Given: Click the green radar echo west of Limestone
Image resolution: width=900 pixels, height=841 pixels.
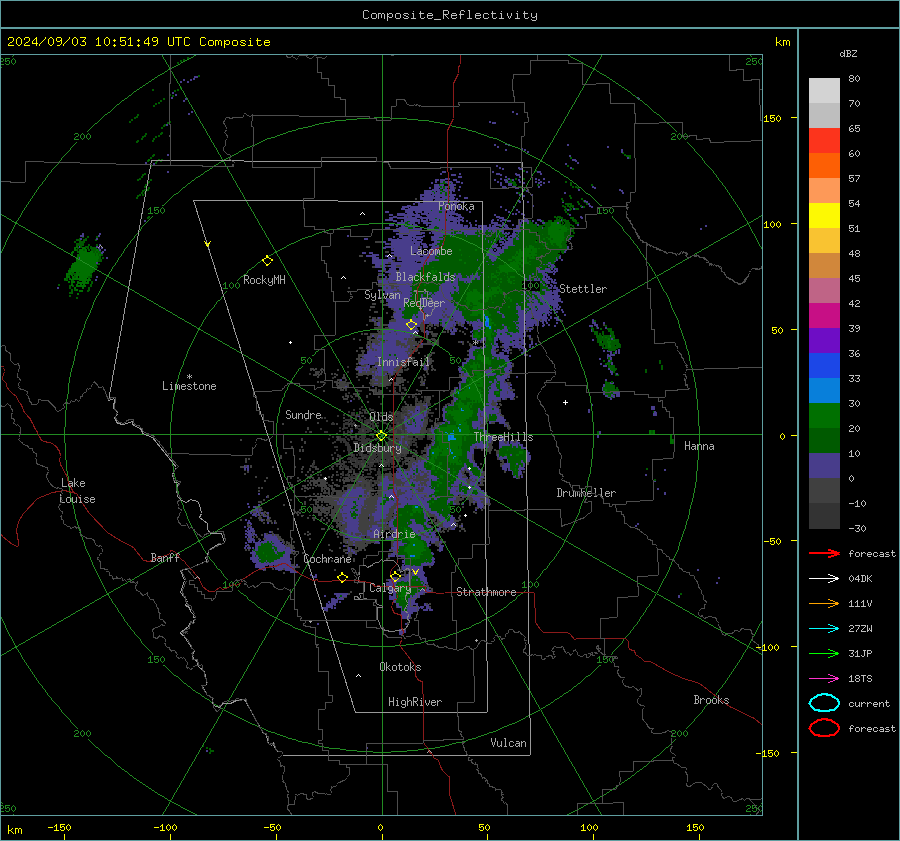Looking at the screenshot, I should pyautogui.click(x=84, y=266).
